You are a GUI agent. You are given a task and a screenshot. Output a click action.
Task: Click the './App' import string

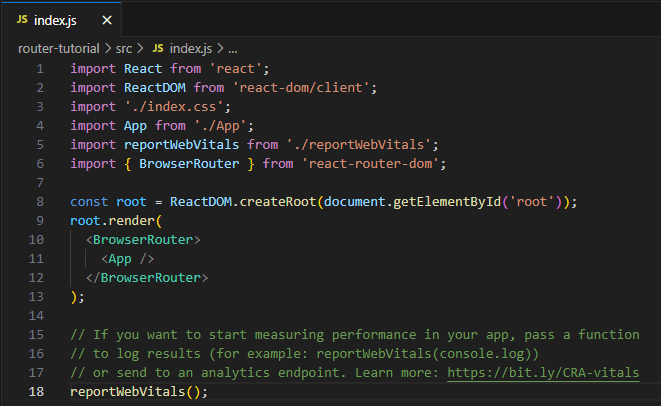tap(220, 126)
